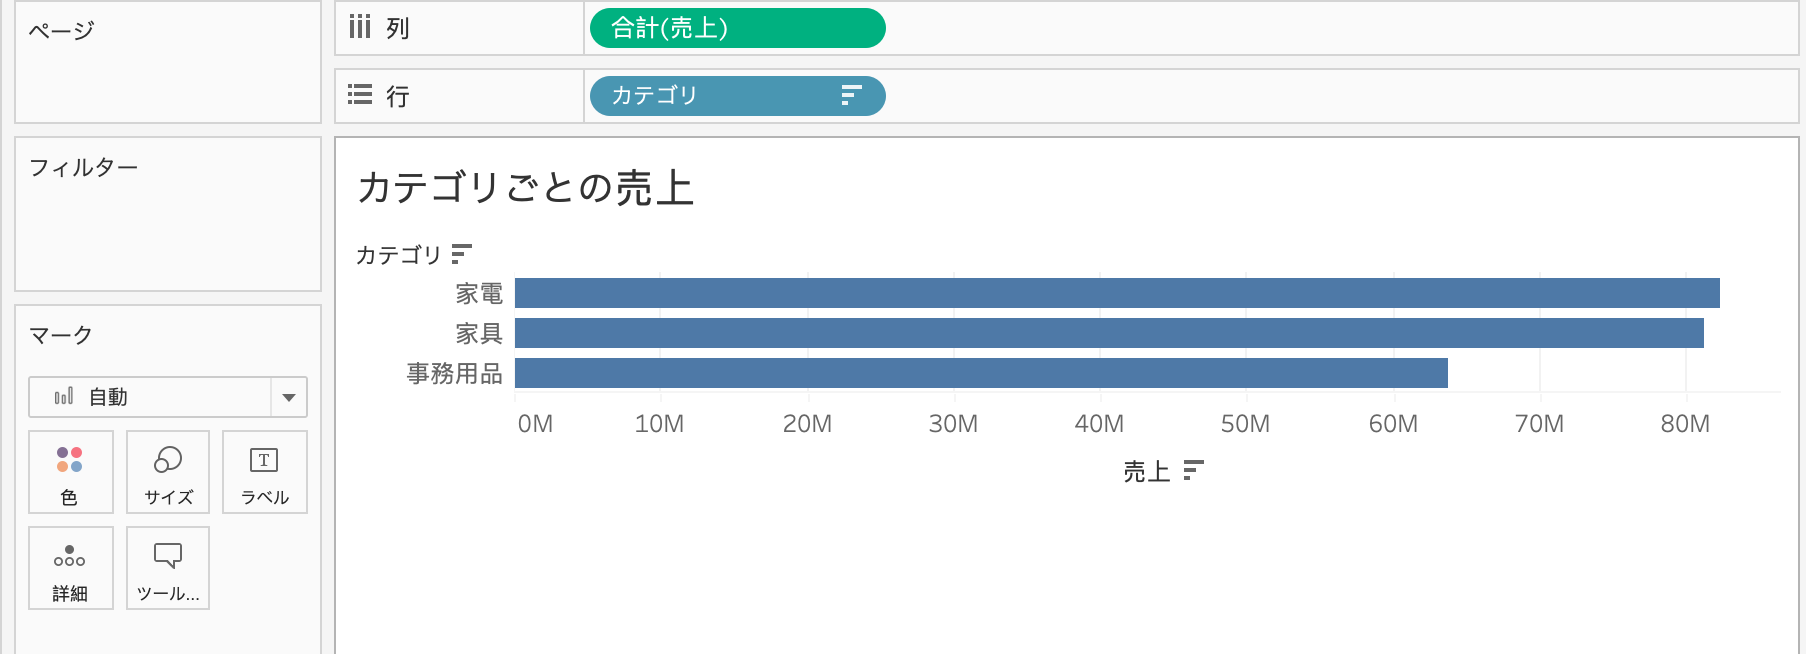
Task: Click sort icon next to カテゴリ header
Action: [x=461, y=254]
